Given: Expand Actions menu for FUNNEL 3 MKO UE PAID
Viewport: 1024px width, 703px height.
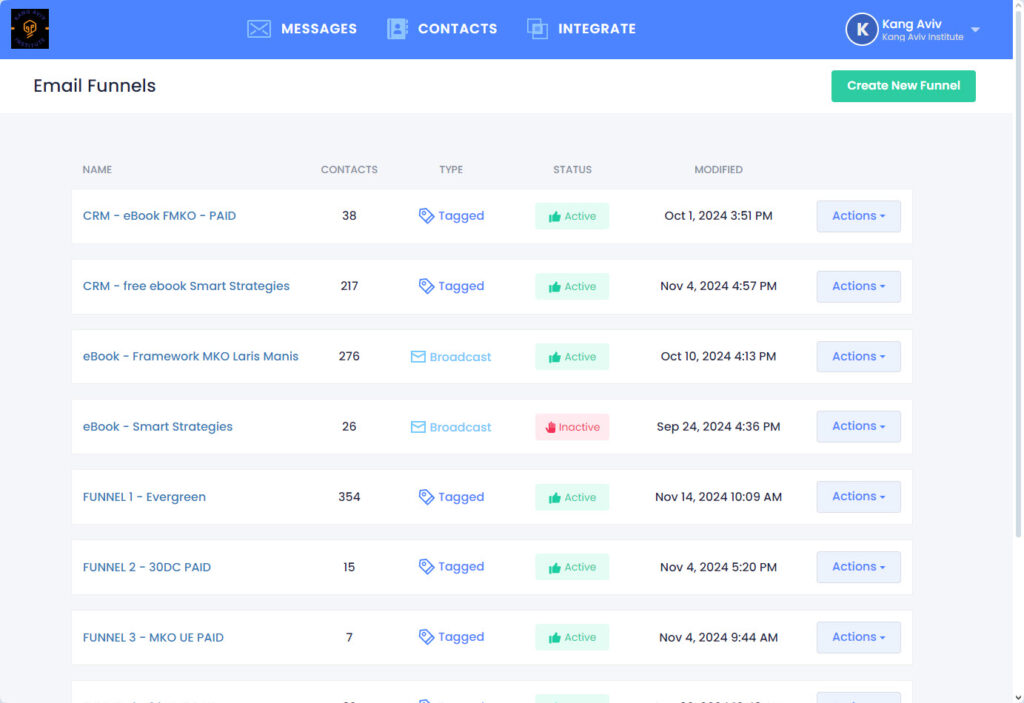Looking at the screenshot, I should [858, 637].
